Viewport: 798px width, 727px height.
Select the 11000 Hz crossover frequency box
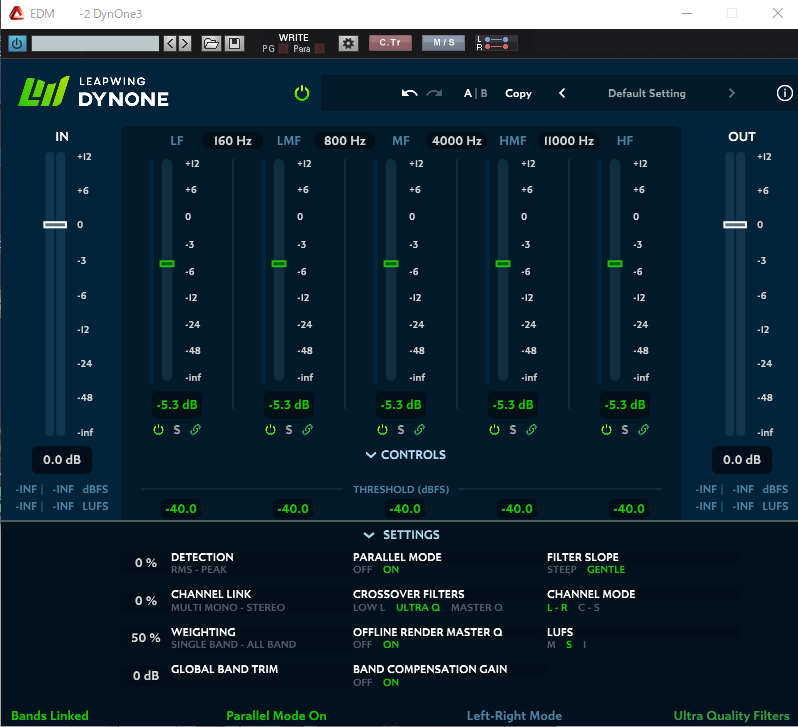click(568, 141)
